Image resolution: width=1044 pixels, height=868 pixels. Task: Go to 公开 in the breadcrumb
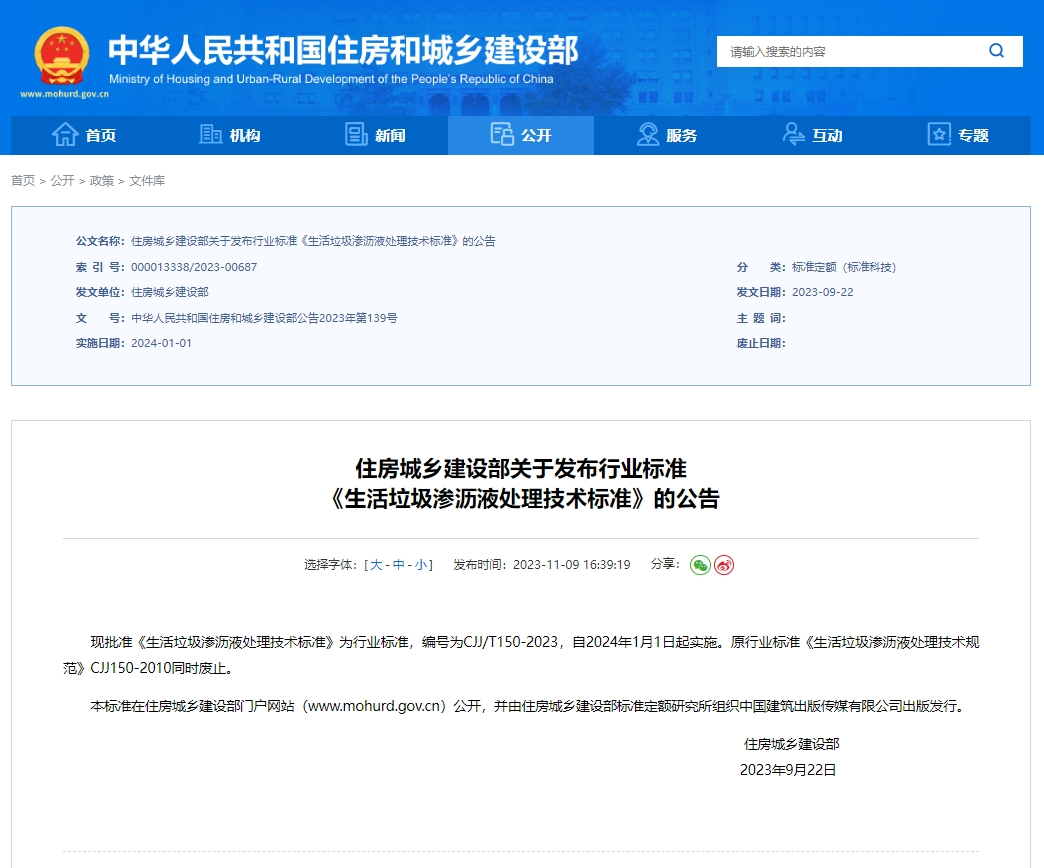63,180
